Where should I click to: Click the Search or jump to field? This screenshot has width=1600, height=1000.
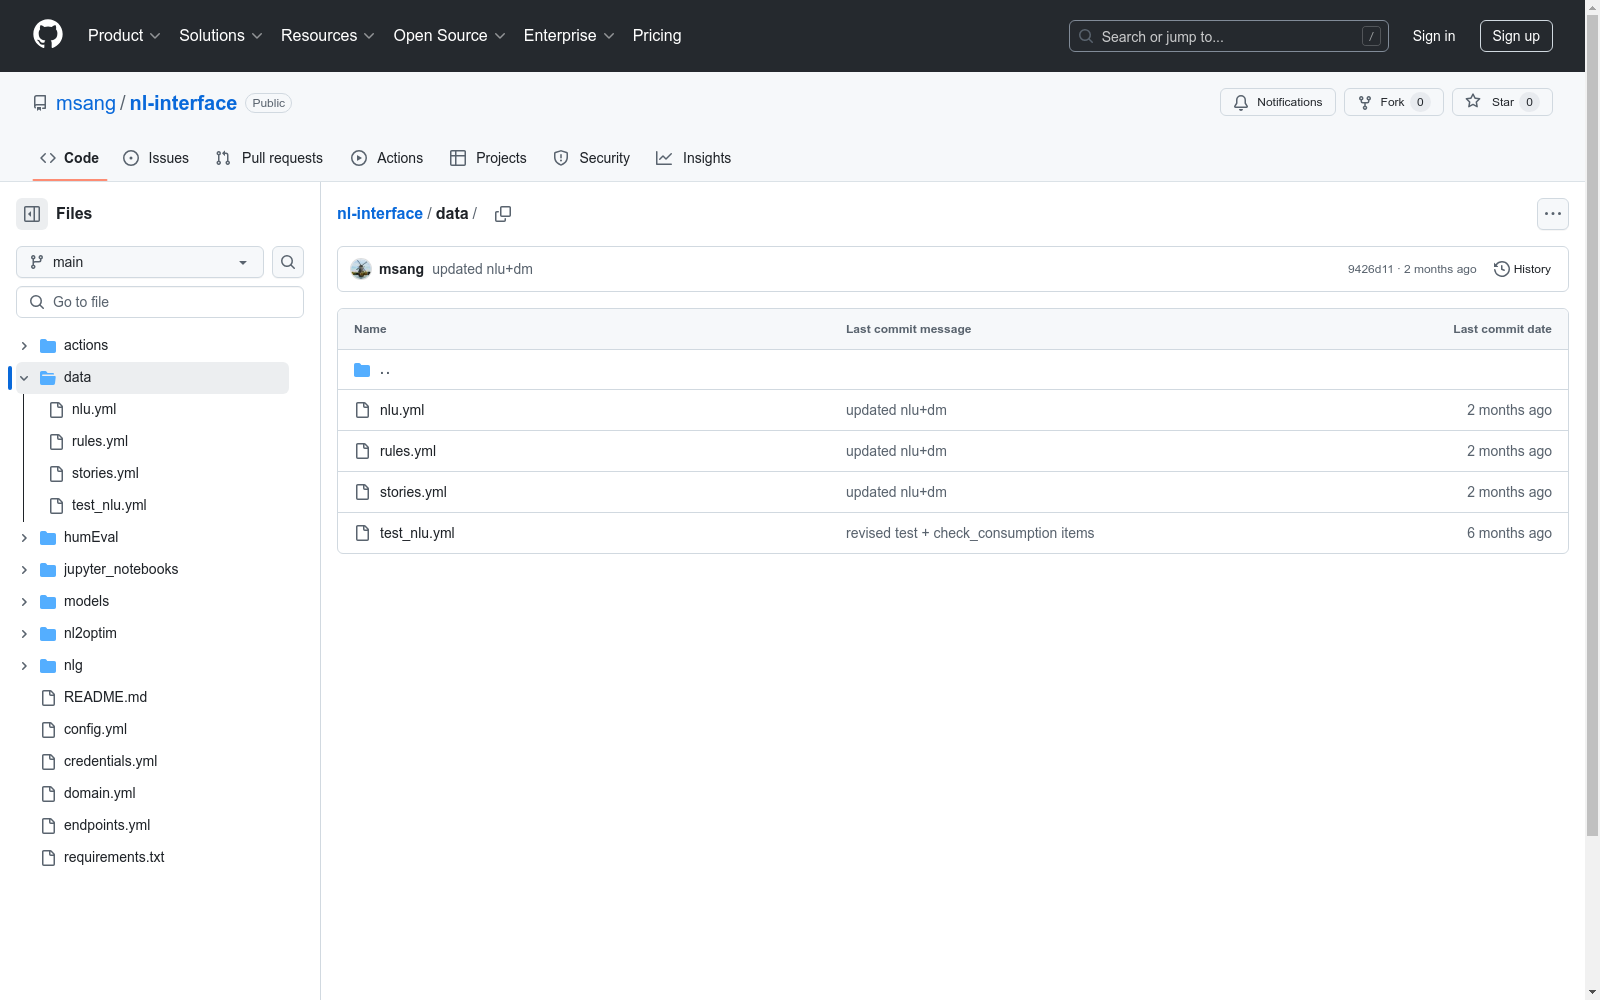[1229, 36]
